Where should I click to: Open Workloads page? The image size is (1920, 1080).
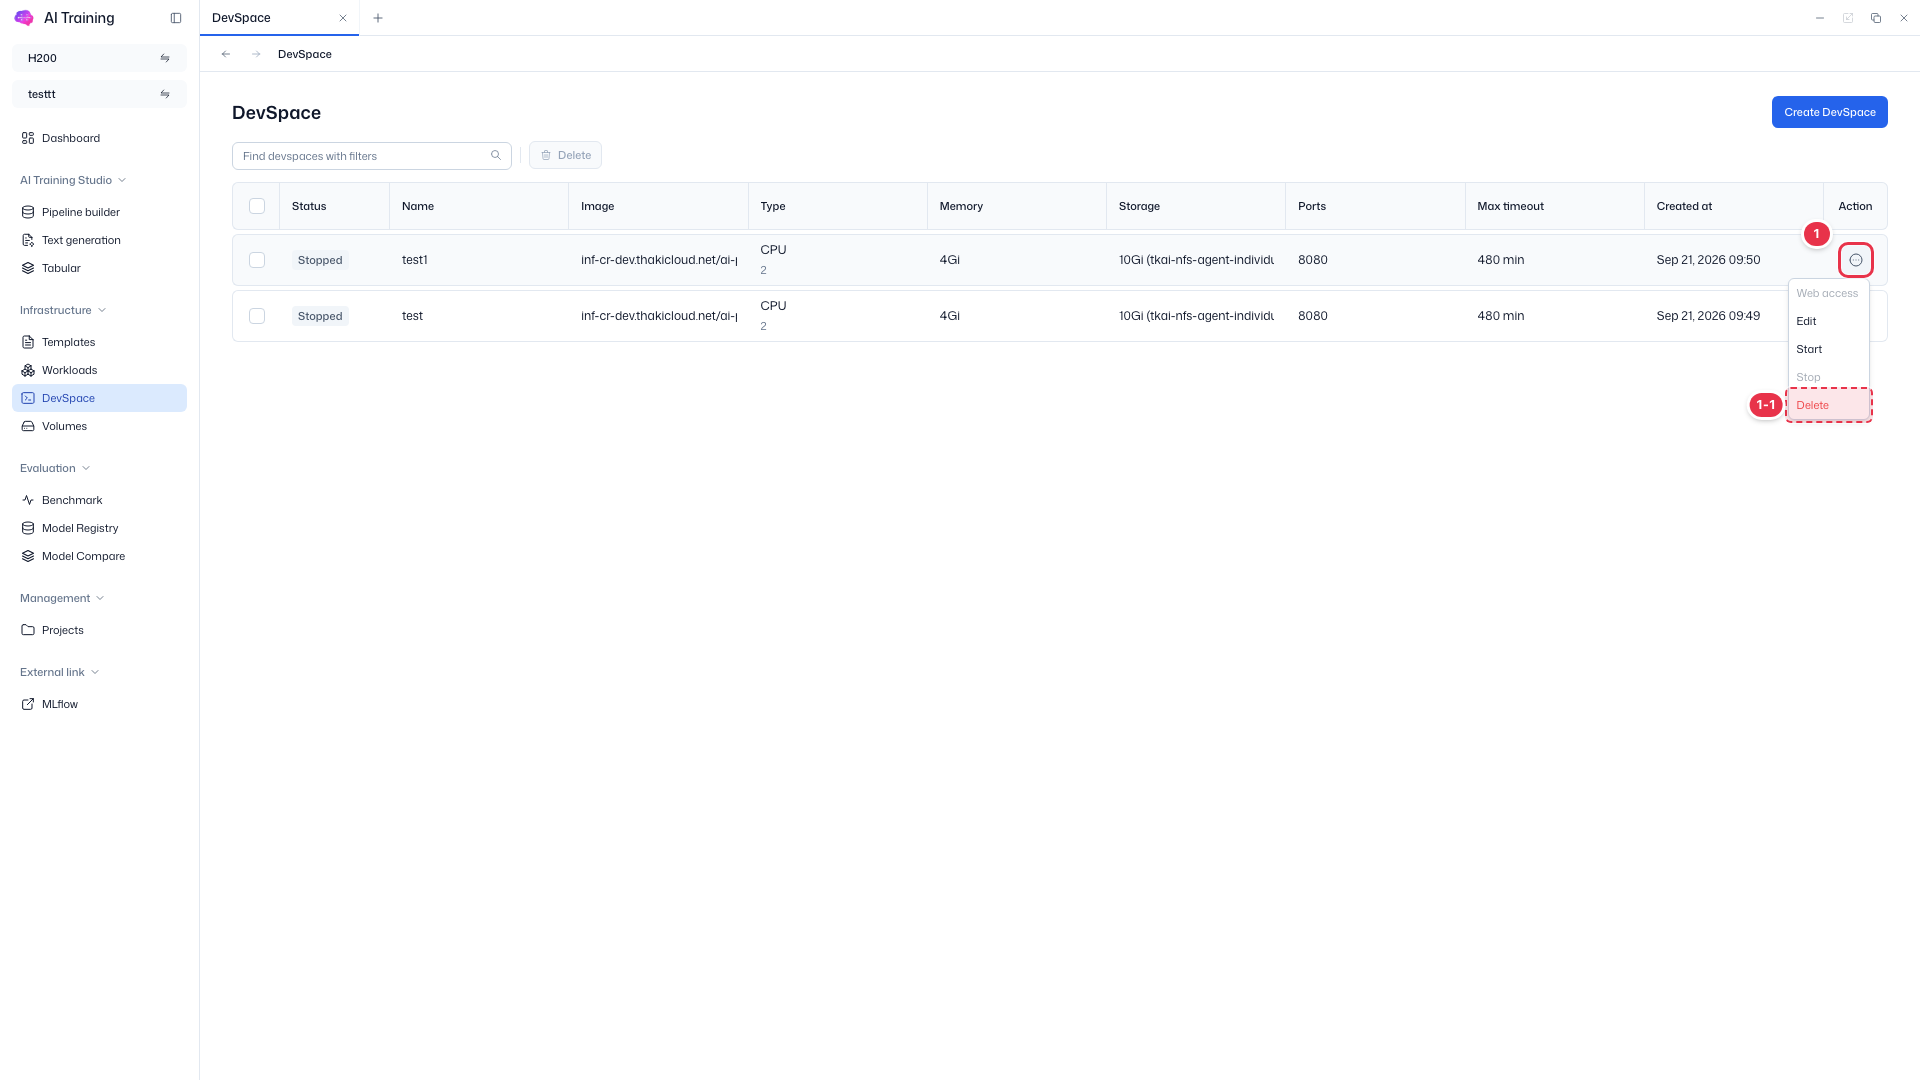[99, 370]
